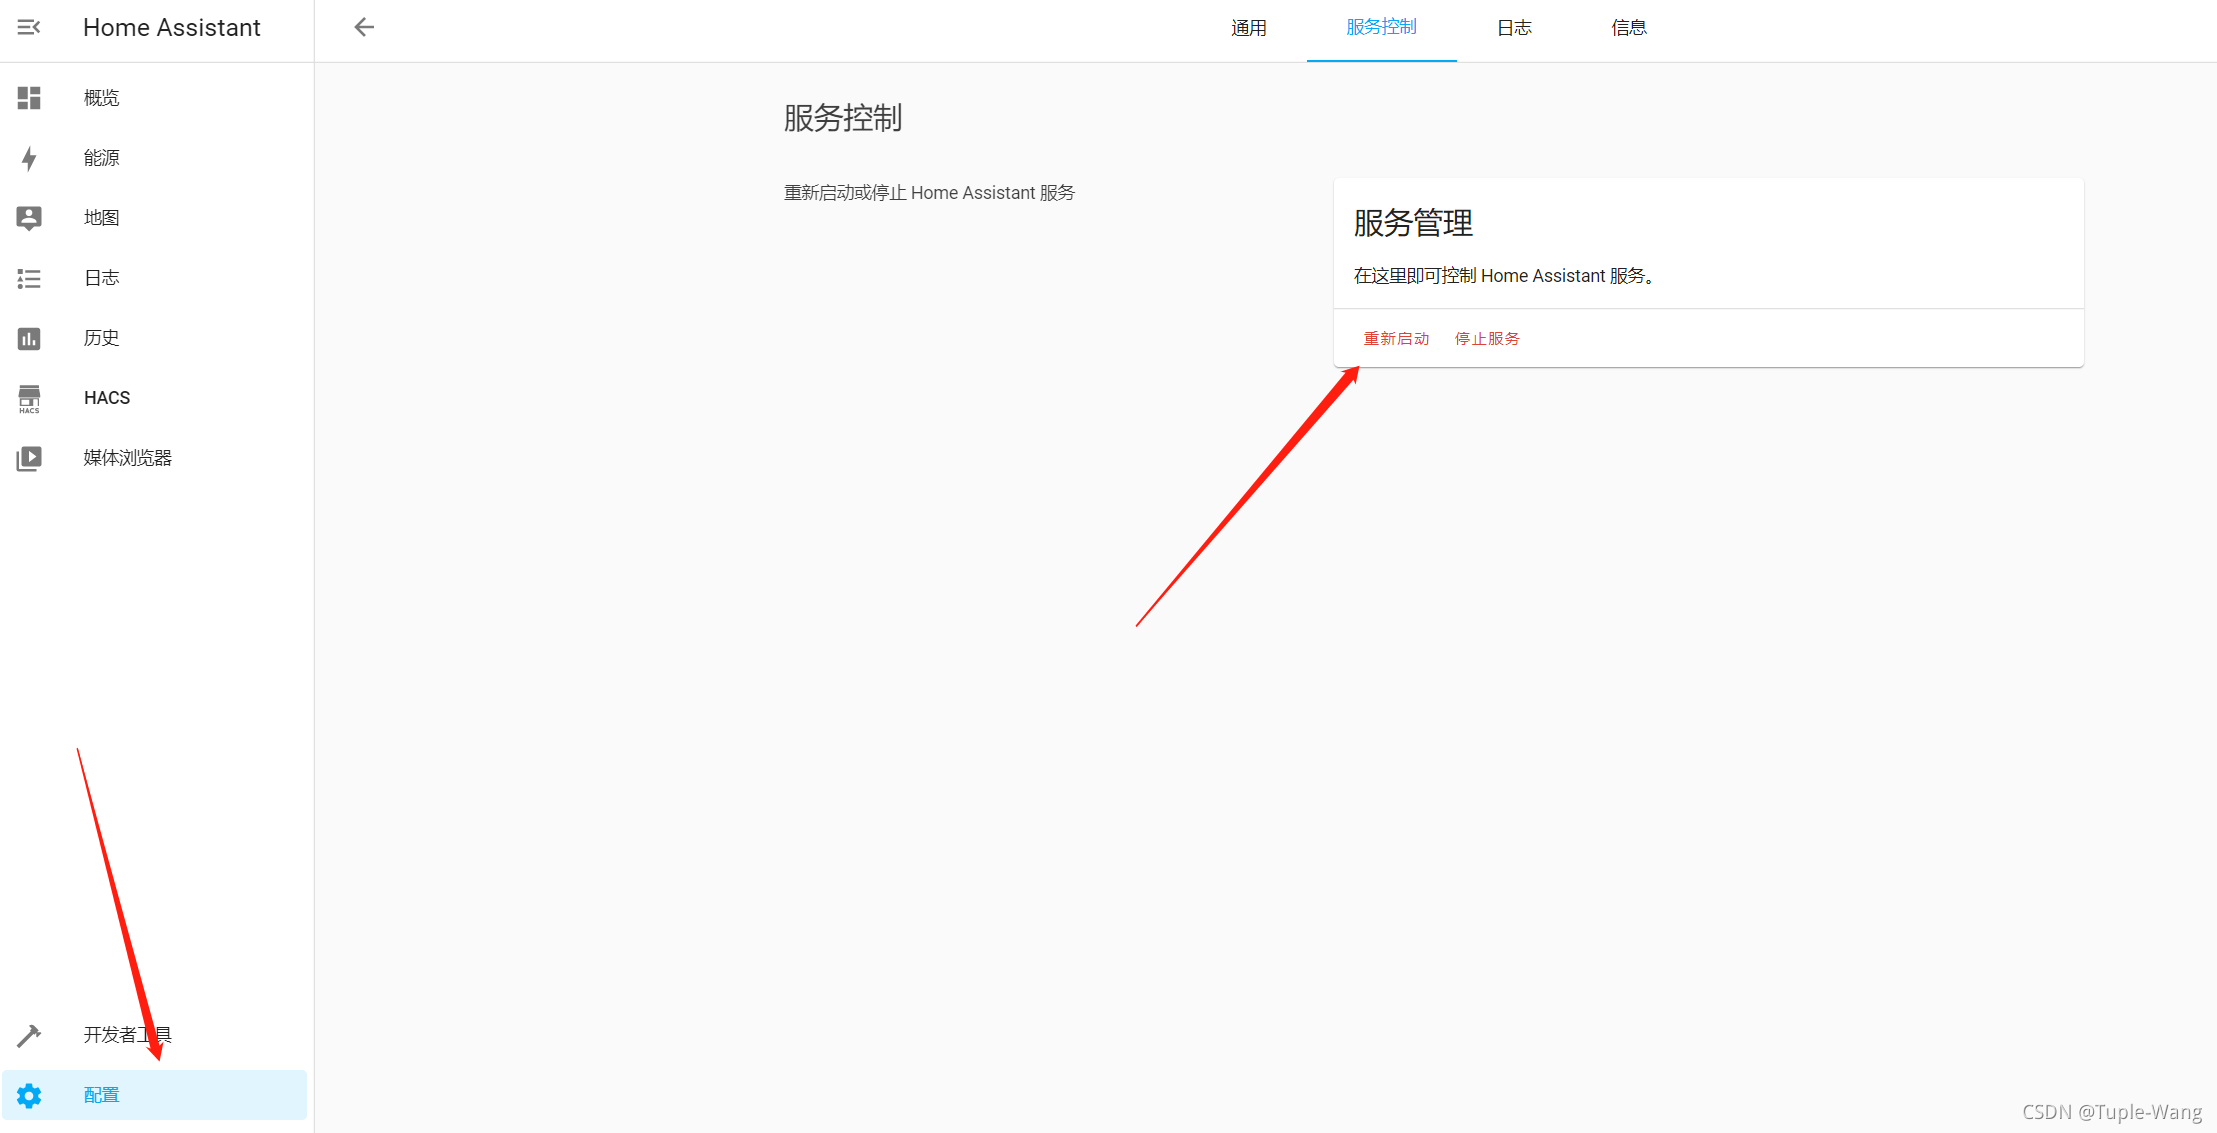This screenshot has width=2217, height=1133.
Task: Select the 服务控制 tab
Action: [x=1381, y=28]
